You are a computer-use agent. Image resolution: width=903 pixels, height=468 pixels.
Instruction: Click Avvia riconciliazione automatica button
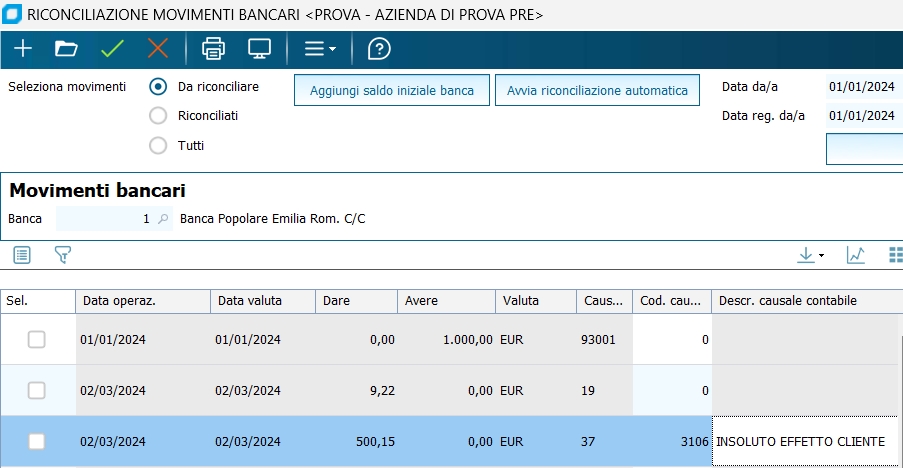coord(597,90)
